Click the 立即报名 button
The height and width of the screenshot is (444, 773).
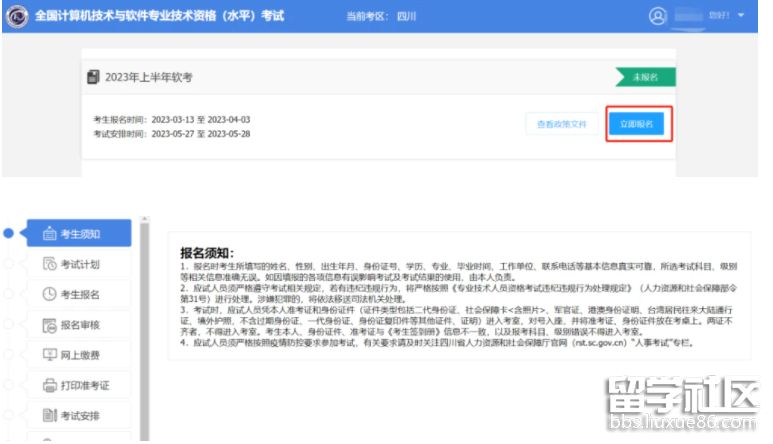[x=637, y=124]
